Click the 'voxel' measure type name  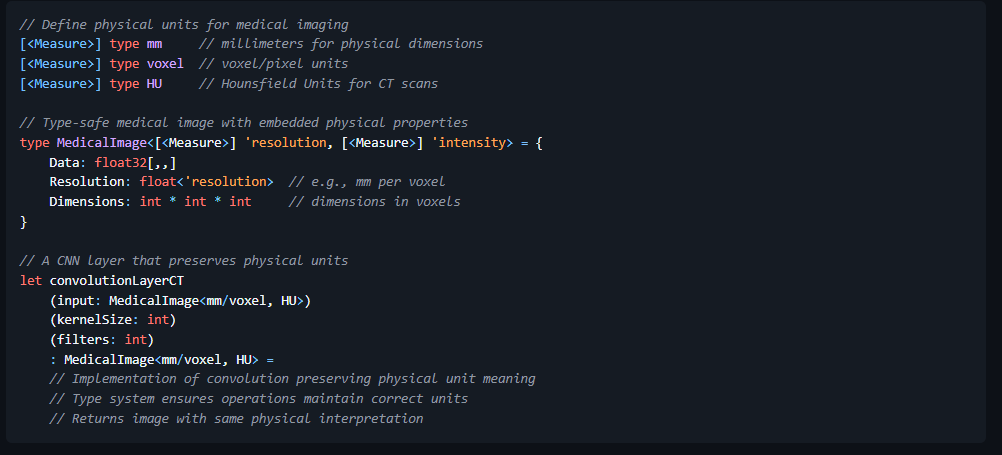tap(165, 64)
